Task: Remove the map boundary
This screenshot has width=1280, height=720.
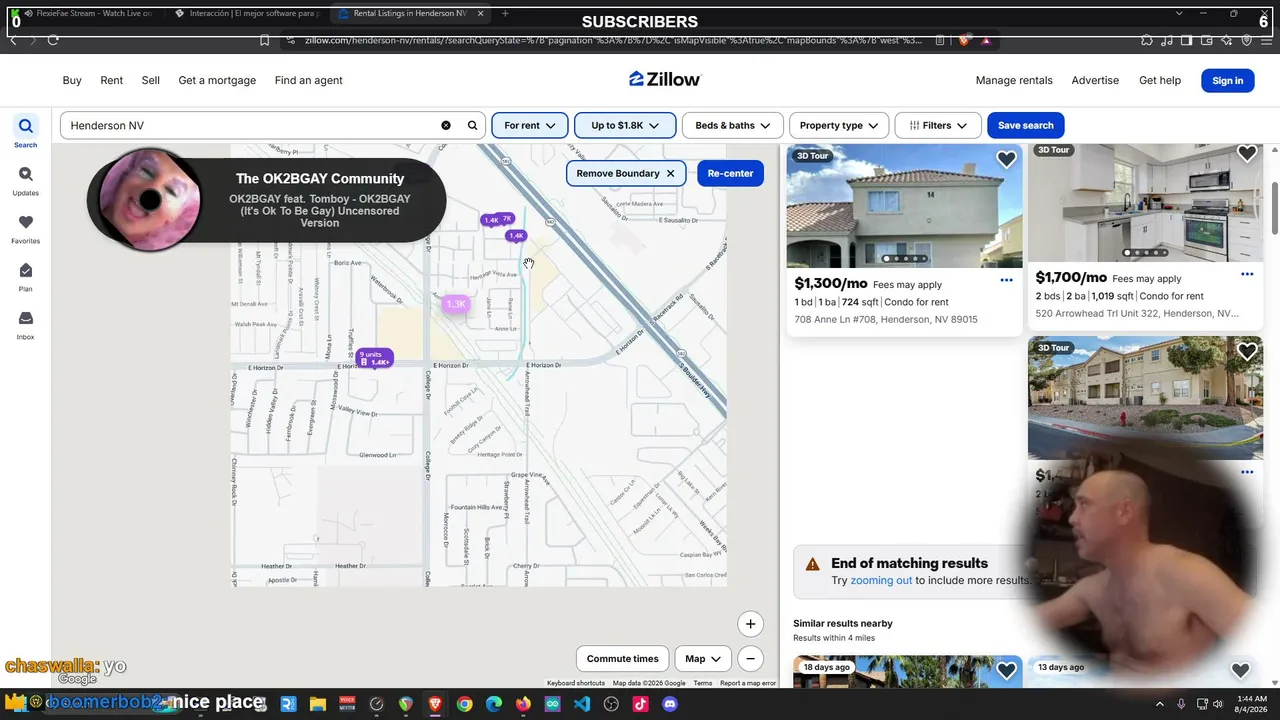Action: [x=626, y=173]
